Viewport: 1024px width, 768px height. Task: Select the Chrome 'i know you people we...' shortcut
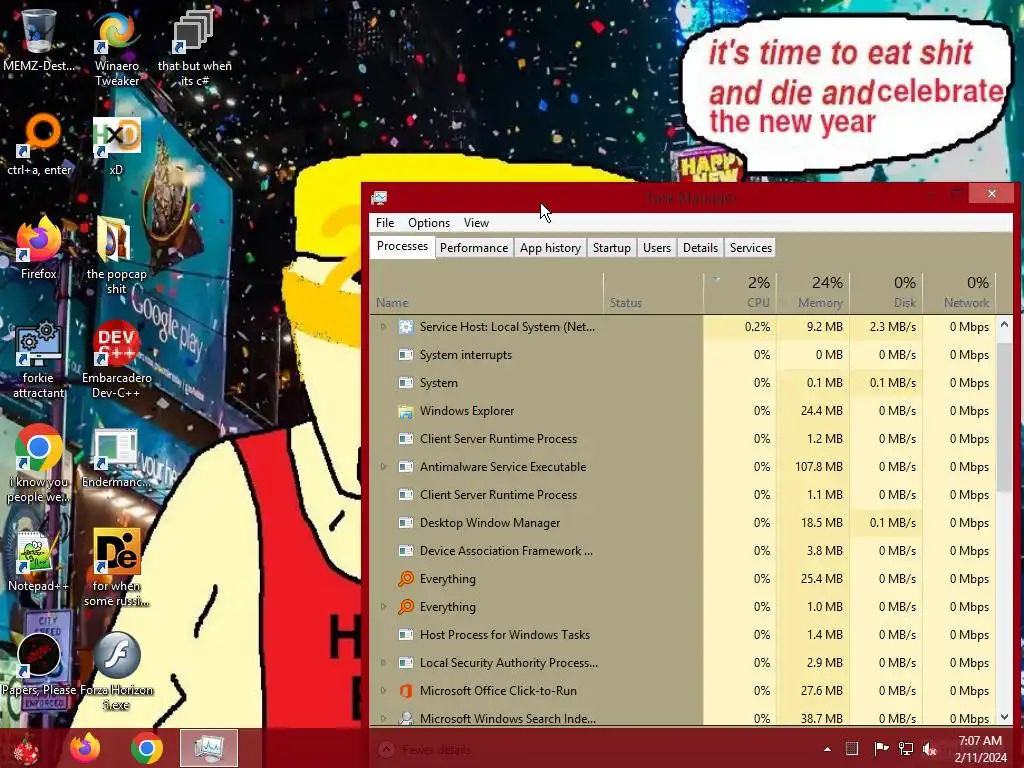(39, 464)
